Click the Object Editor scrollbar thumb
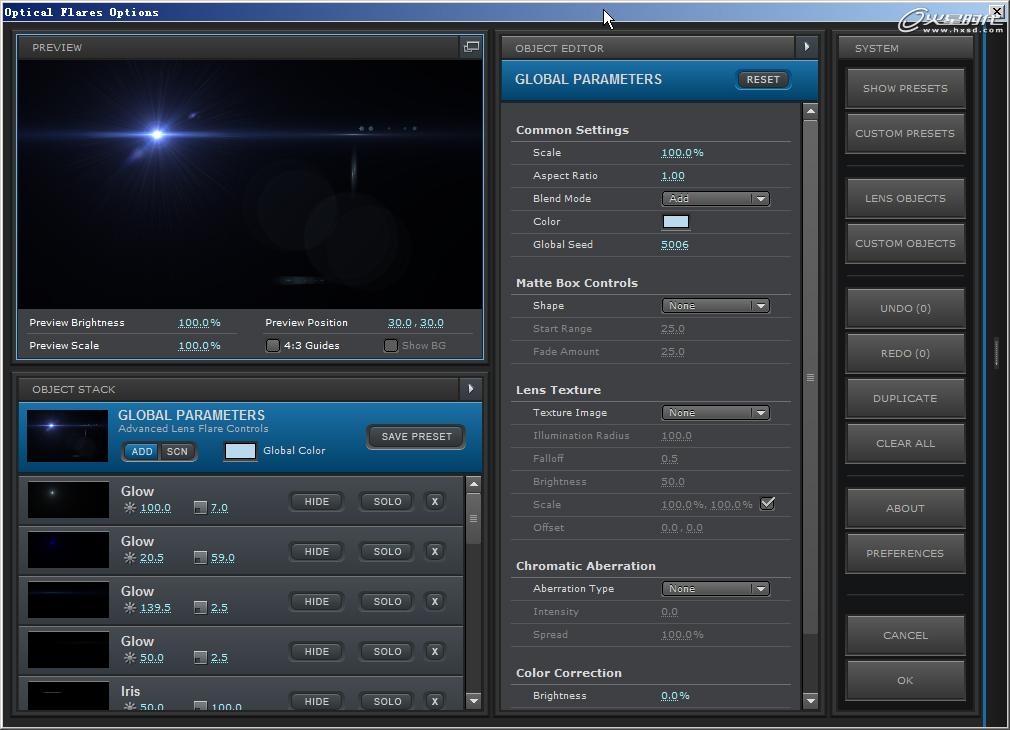Image resolution: width=1010 pixels, height=730 pixels. [x=810, y=376]
